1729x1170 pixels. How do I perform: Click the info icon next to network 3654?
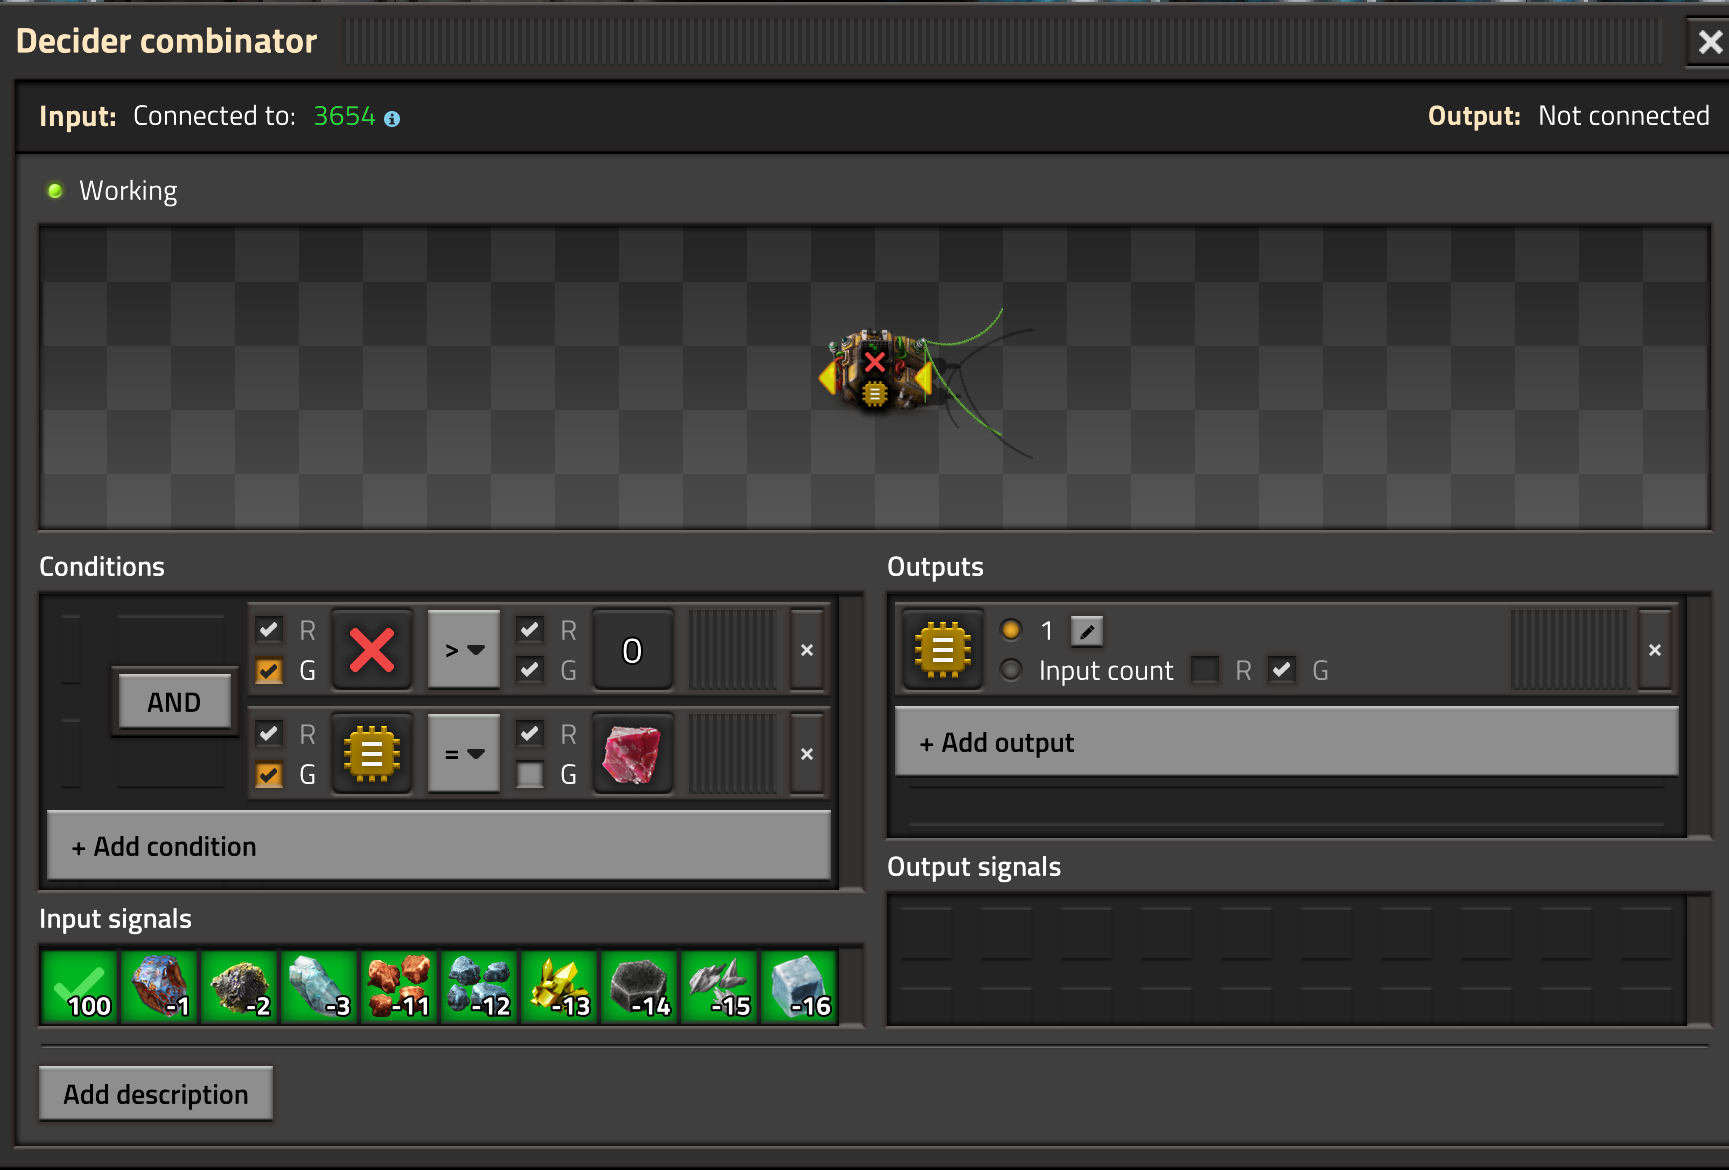pyautogui.click(x=392, y=119)
